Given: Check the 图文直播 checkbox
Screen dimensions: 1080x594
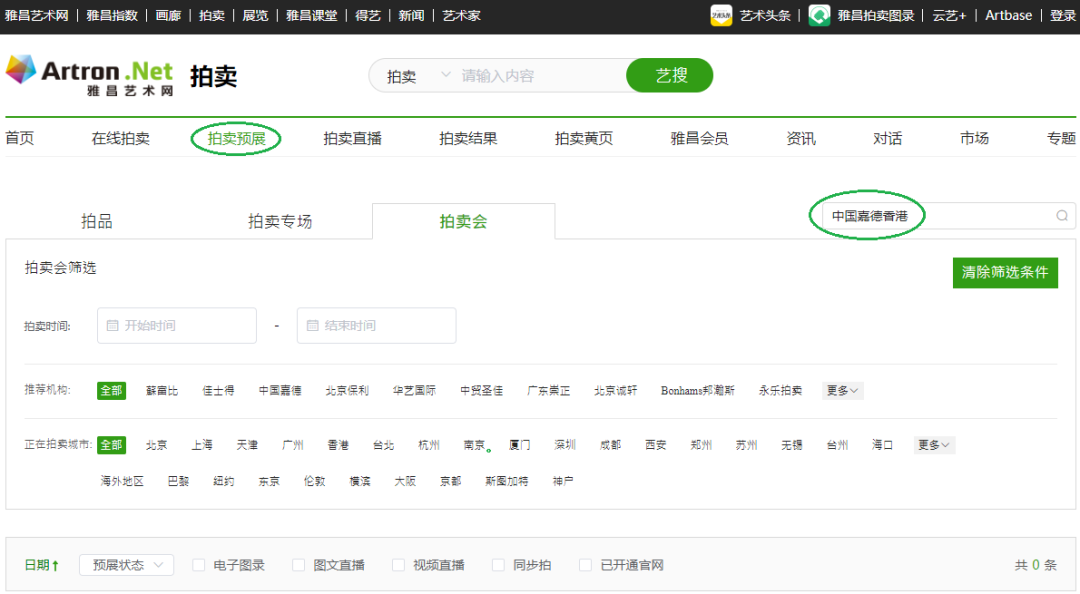Looking at the screenshot, I should (x=298, y=565).
